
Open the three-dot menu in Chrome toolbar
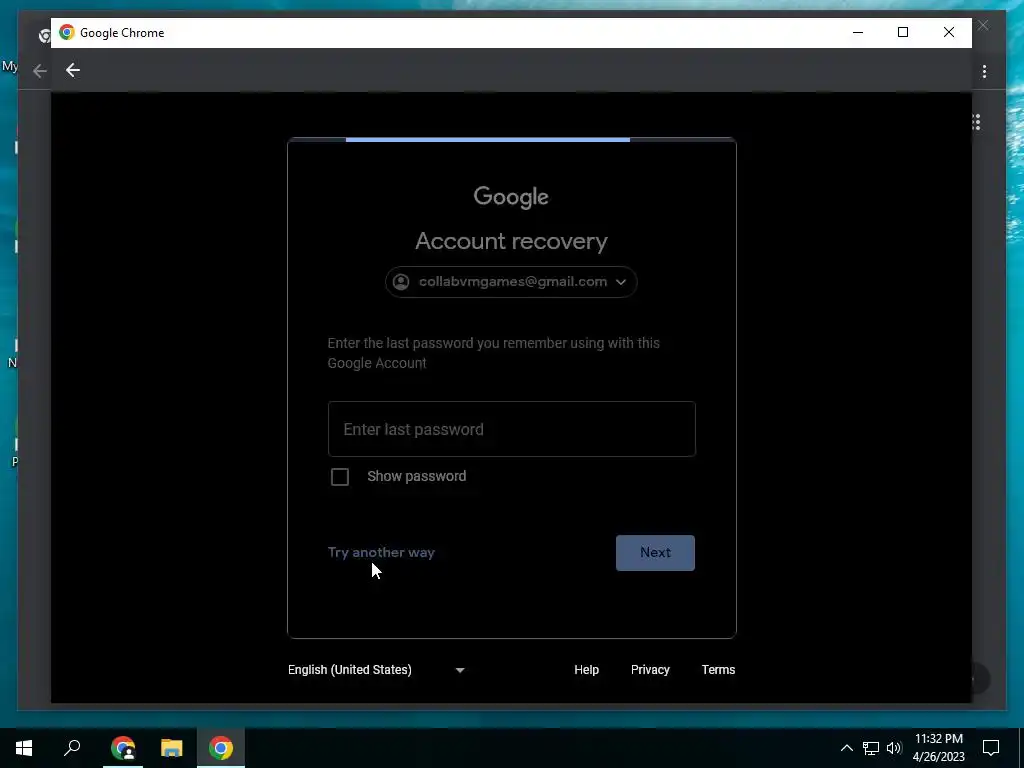984,71
